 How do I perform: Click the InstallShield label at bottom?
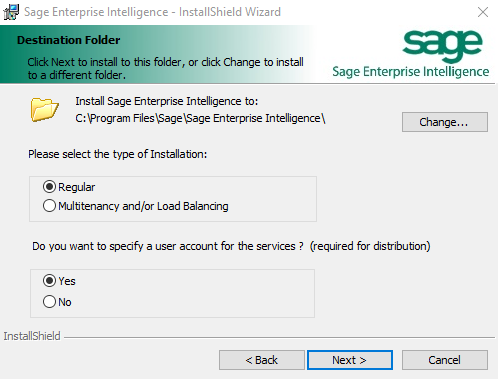click(x=32, y=336)
